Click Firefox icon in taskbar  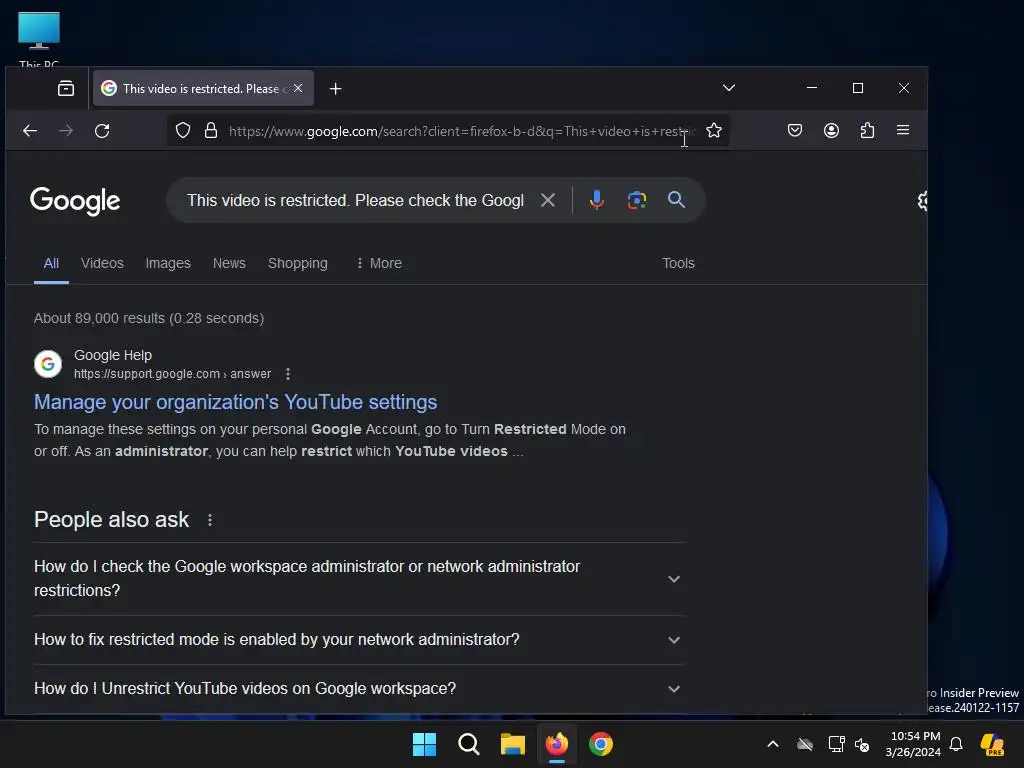point(556,744)
